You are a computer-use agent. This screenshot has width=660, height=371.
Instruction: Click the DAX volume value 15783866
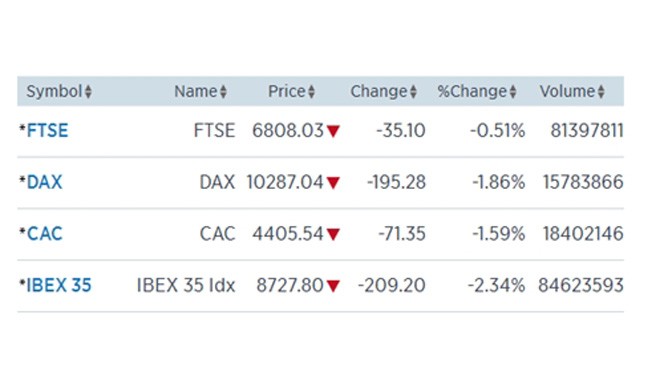583,182
